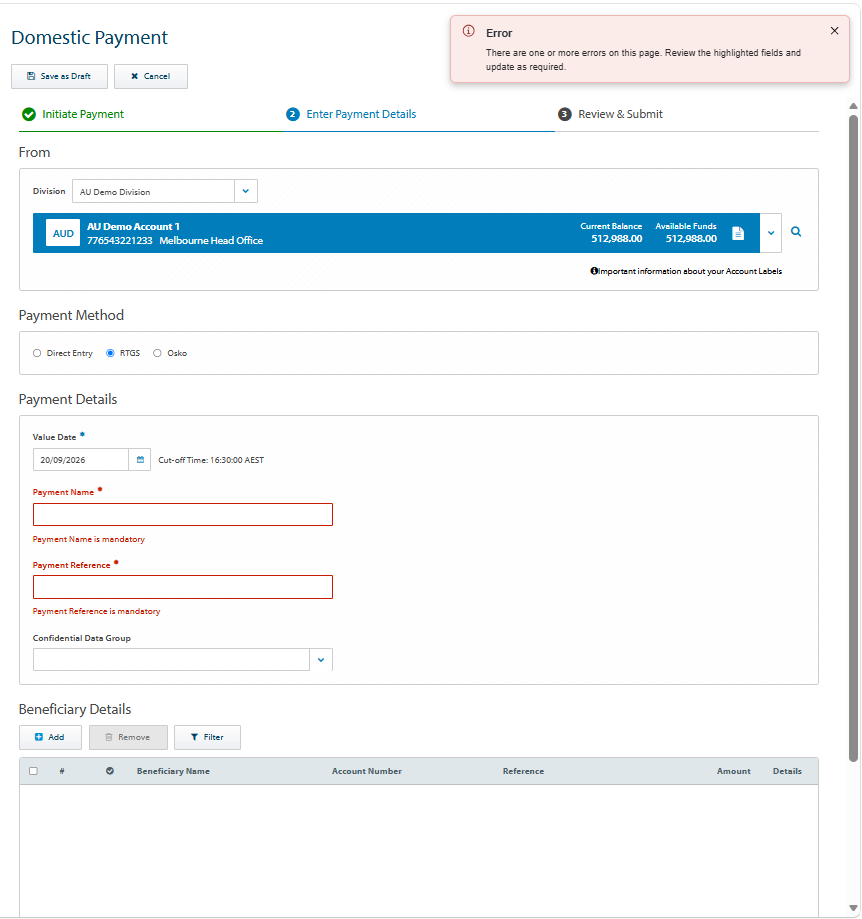This screenshot has width=862, height=919.
Task: Click the Value Date text field
Action: pyautogui.click(x=81, y=460)
